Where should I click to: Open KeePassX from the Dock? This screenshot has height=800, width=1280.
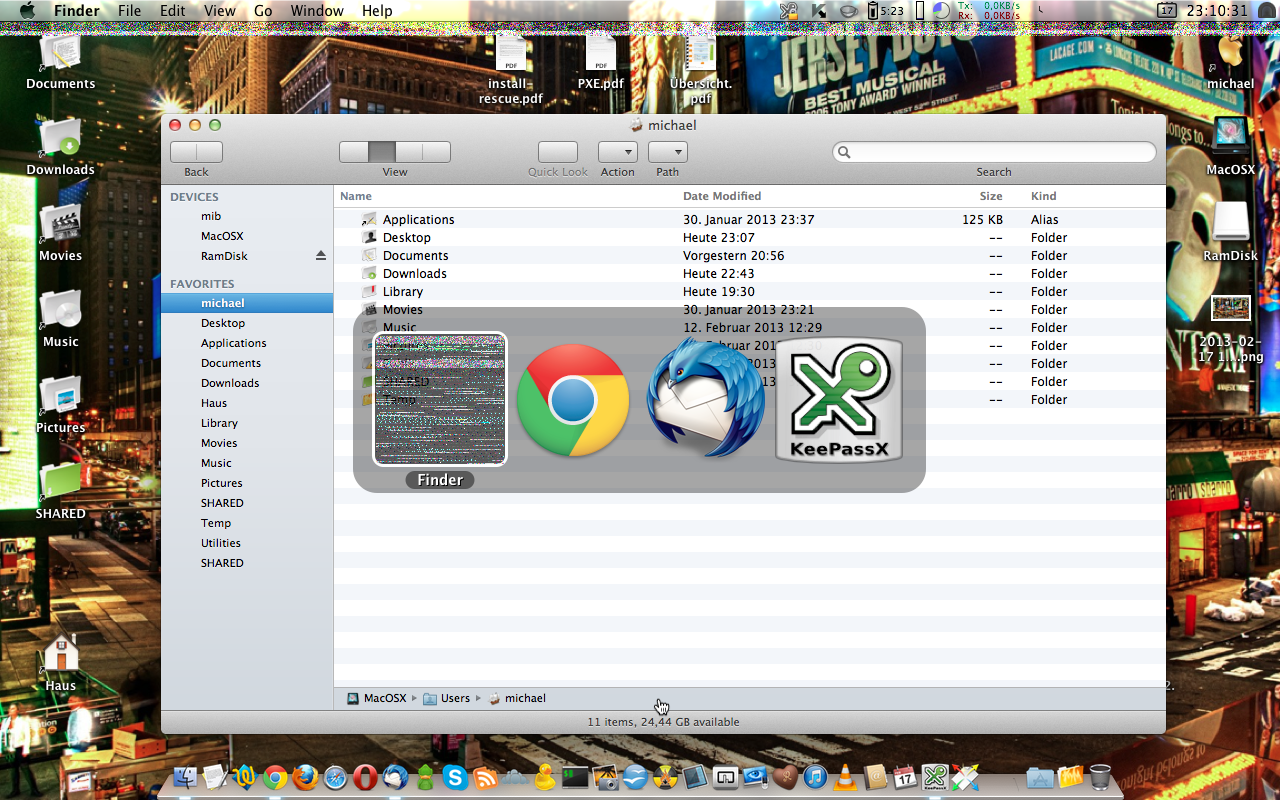pyautogui.click(x=935, y=777)
